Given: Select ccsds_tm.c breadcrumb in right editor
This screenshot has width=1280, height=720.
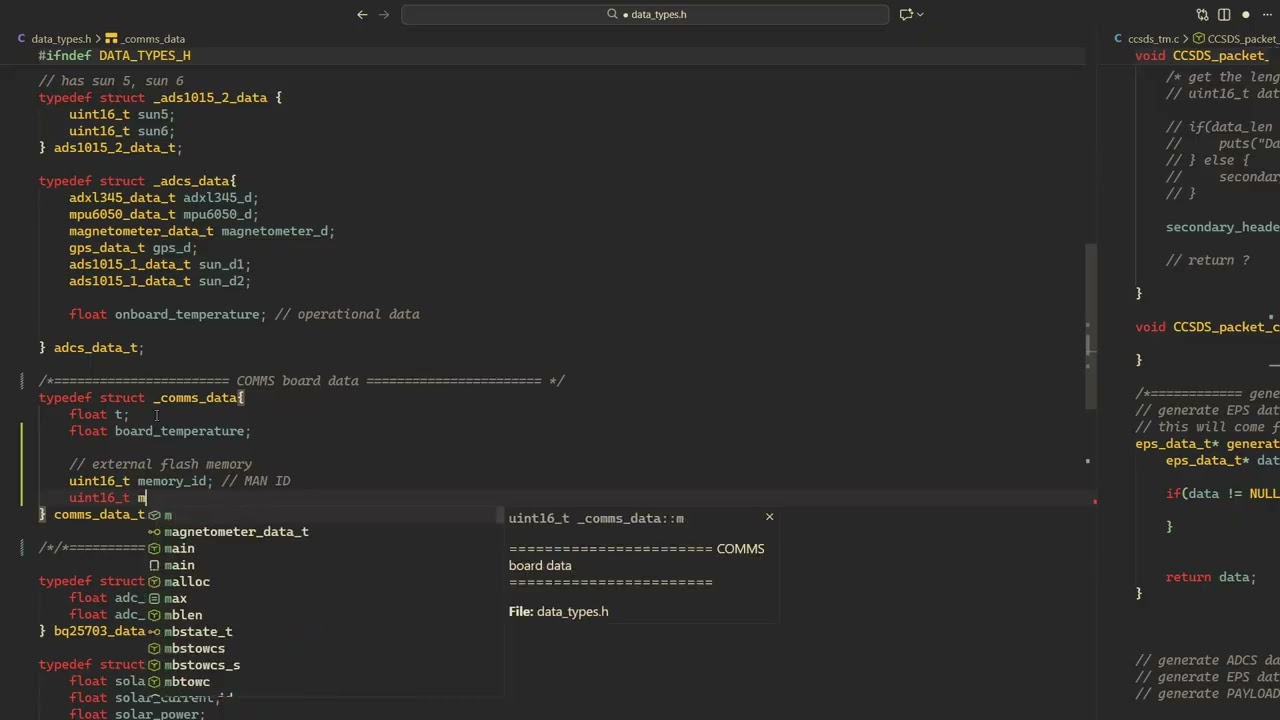Looking at the screenshot, I should pos(1154,39).
